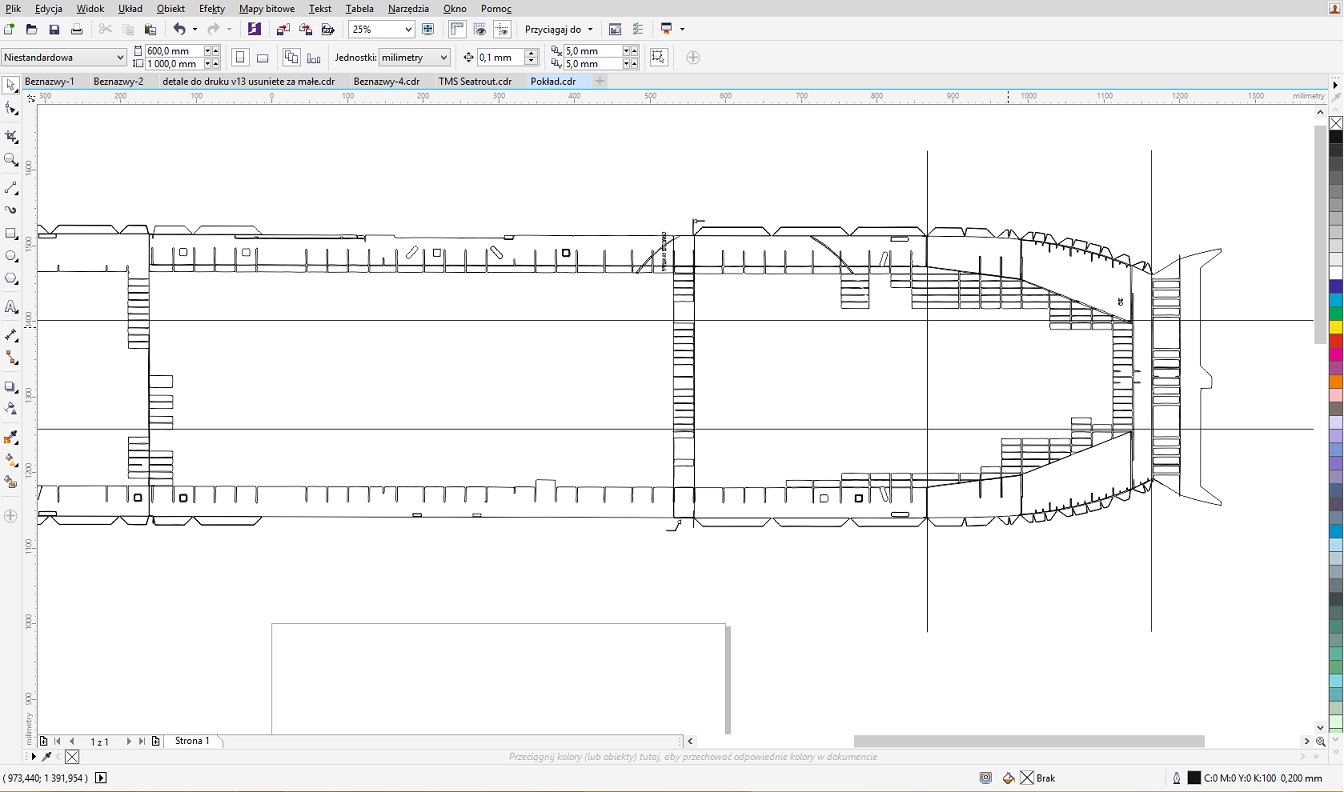Activate the Text tool
The image size is (1344, 792).
11,307
